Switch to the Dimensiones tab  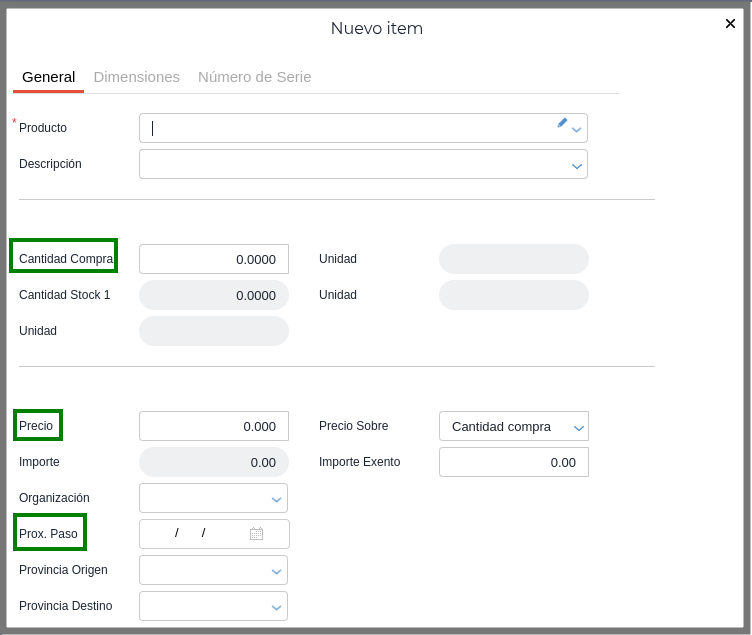pos(137,77)
